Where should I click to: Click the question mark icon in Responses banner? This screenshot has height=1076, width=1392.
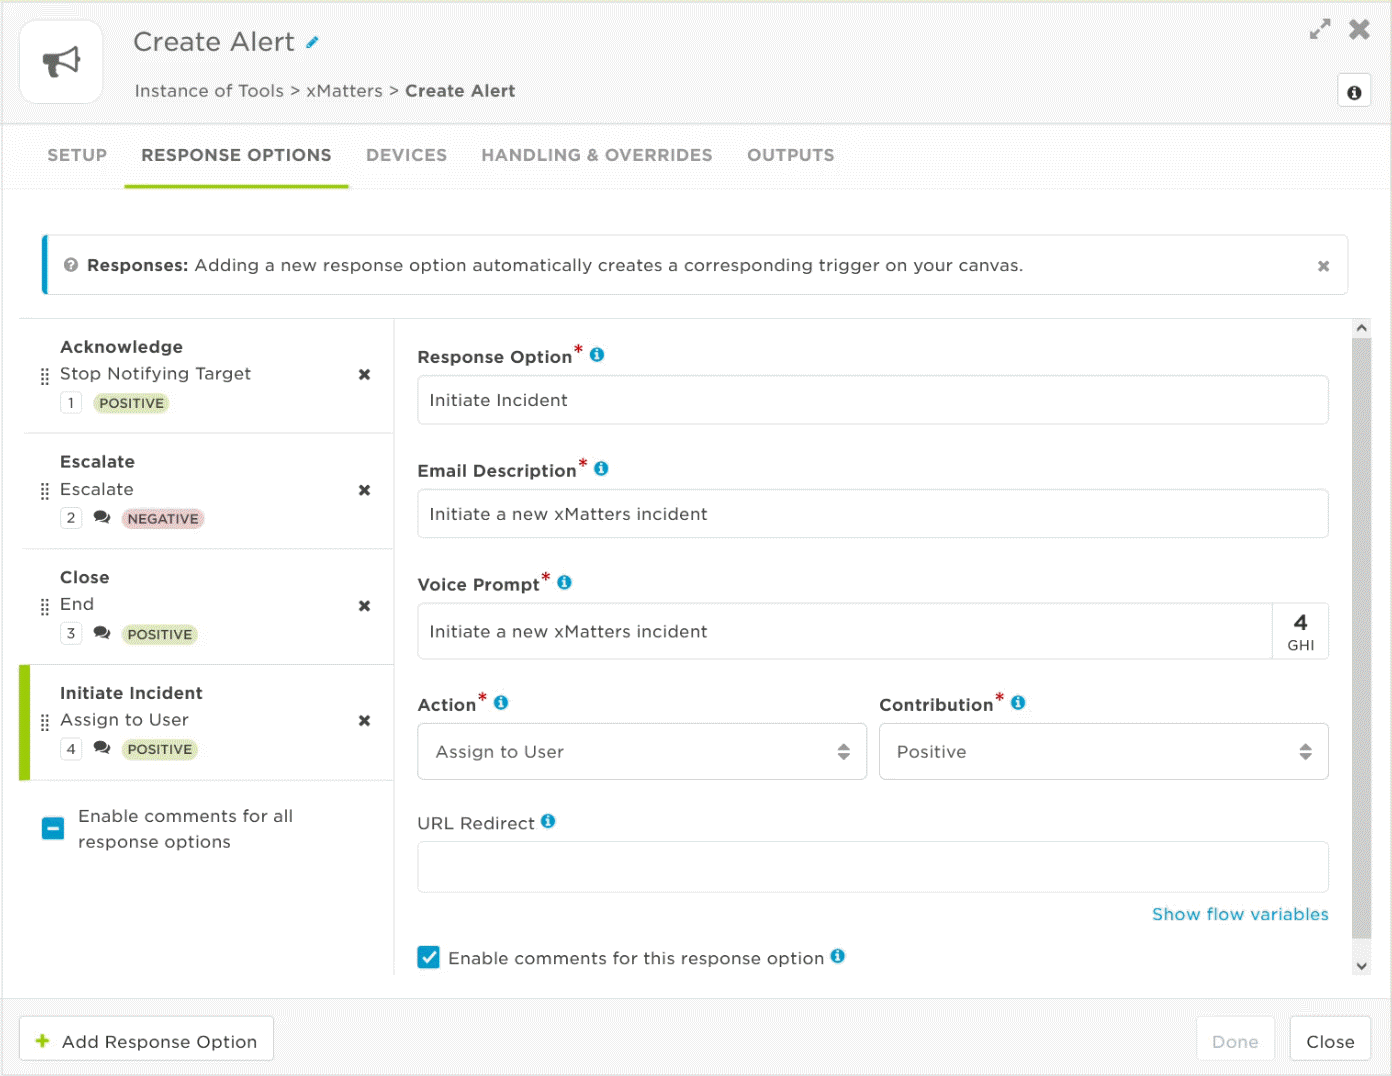pos(71,265)
